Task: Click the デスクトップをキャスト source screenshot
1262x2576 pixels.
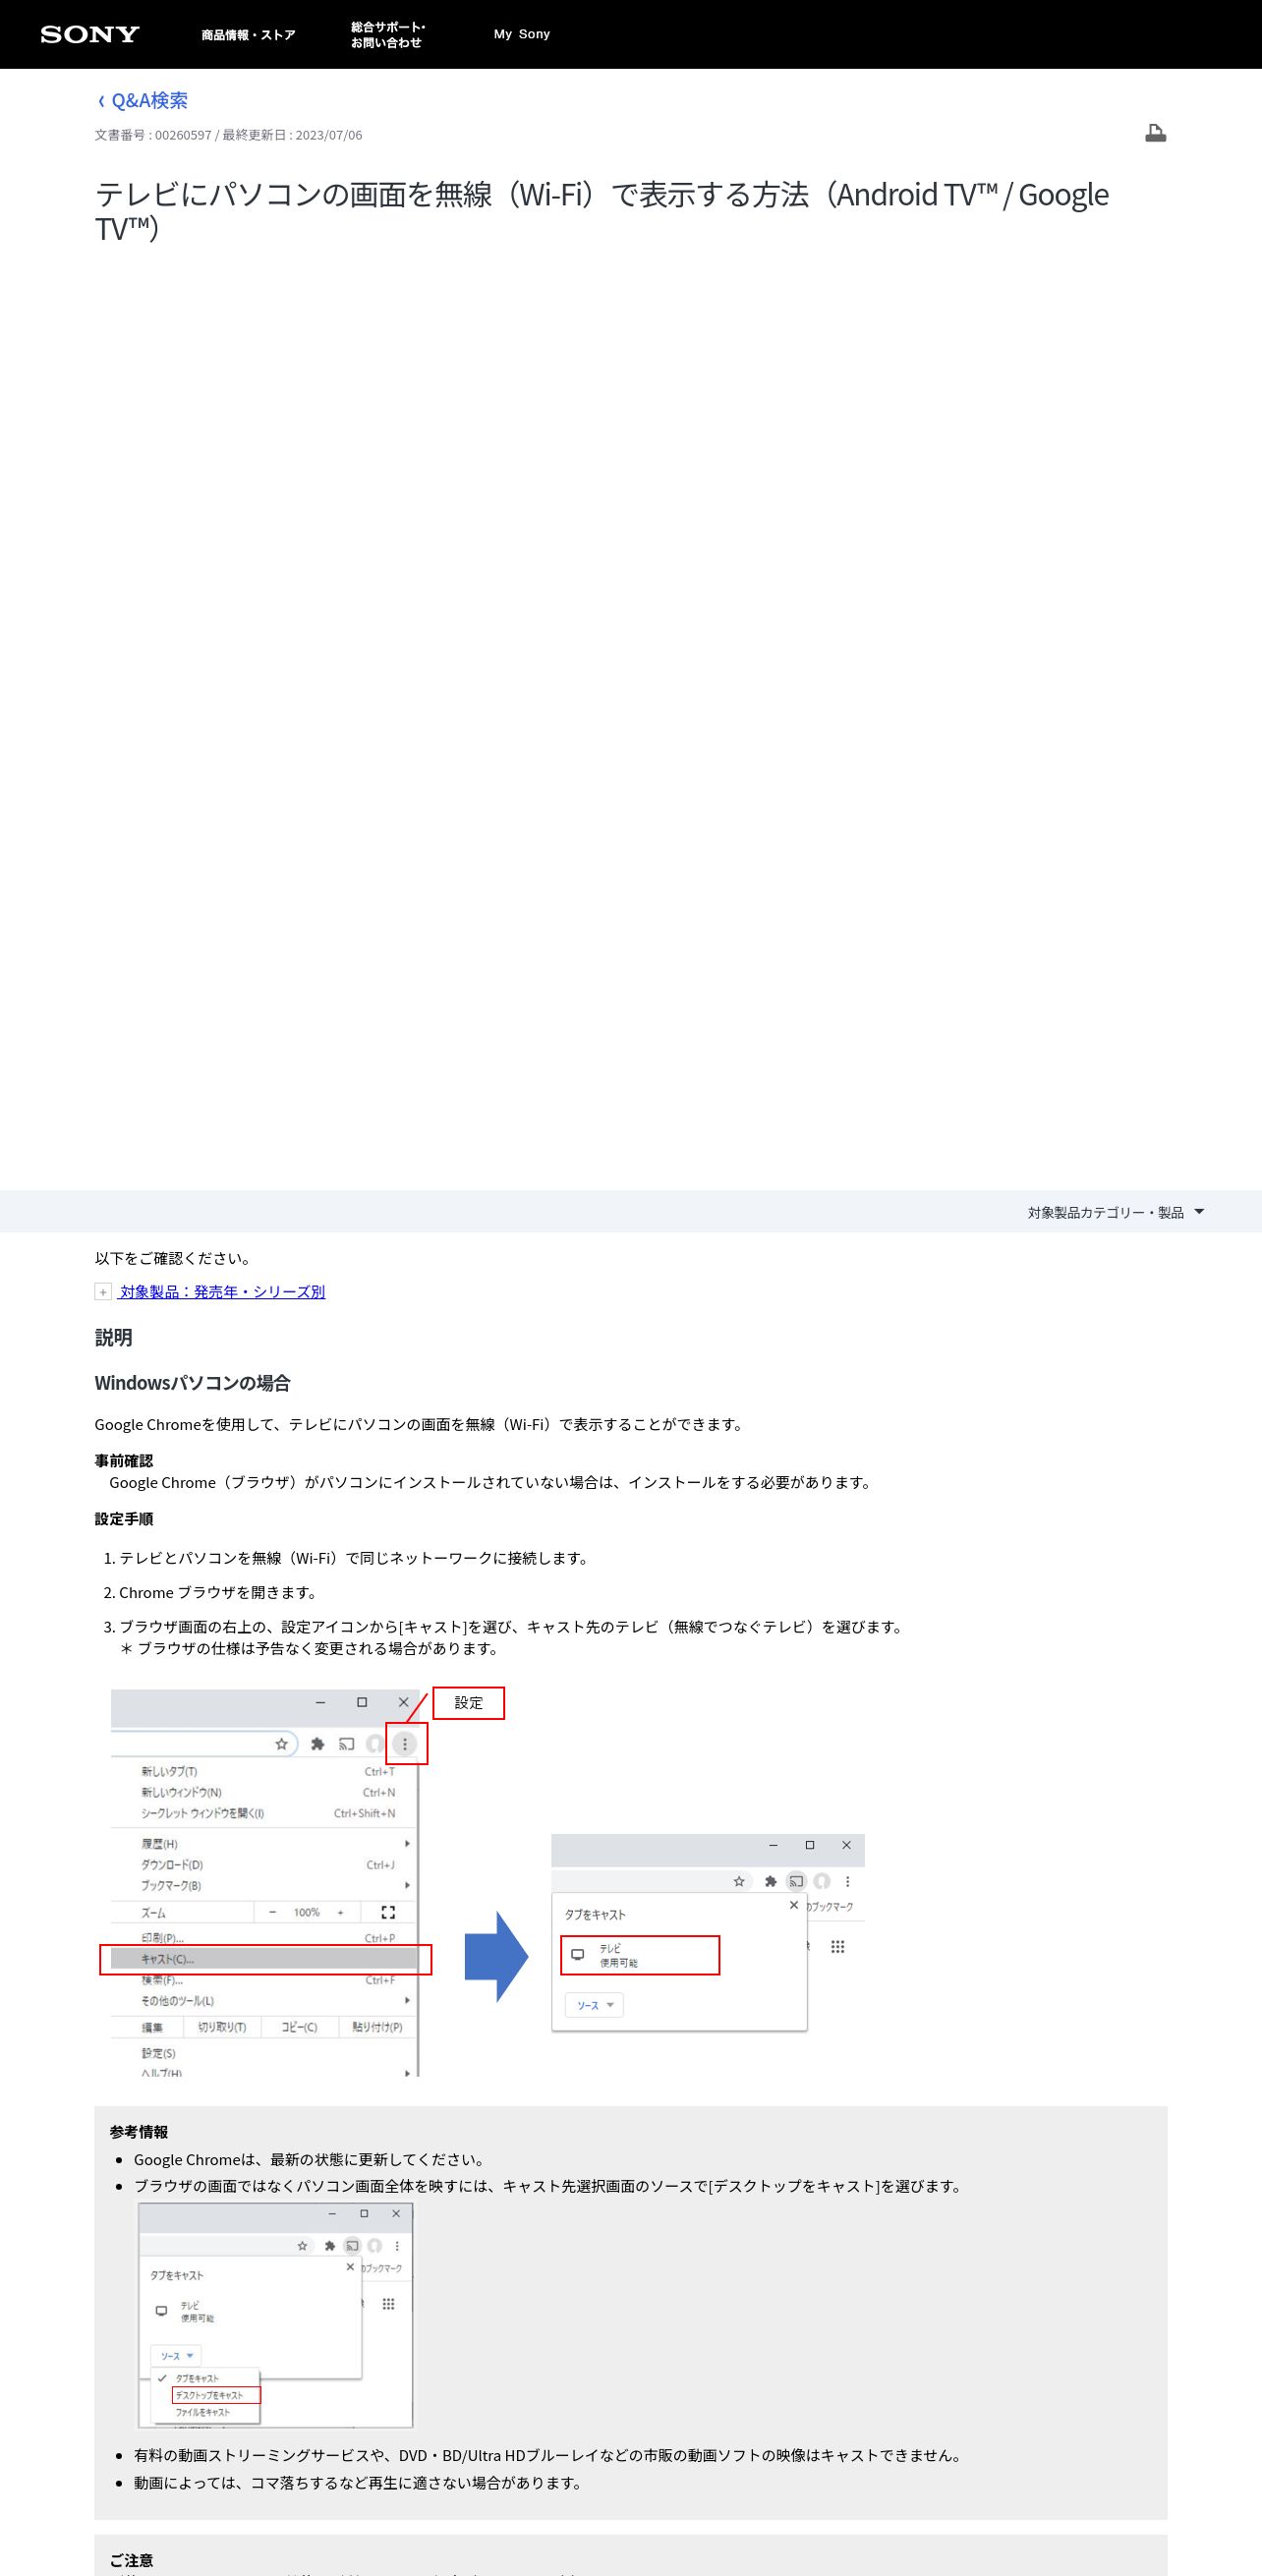Action: (x=275, y=2314)
